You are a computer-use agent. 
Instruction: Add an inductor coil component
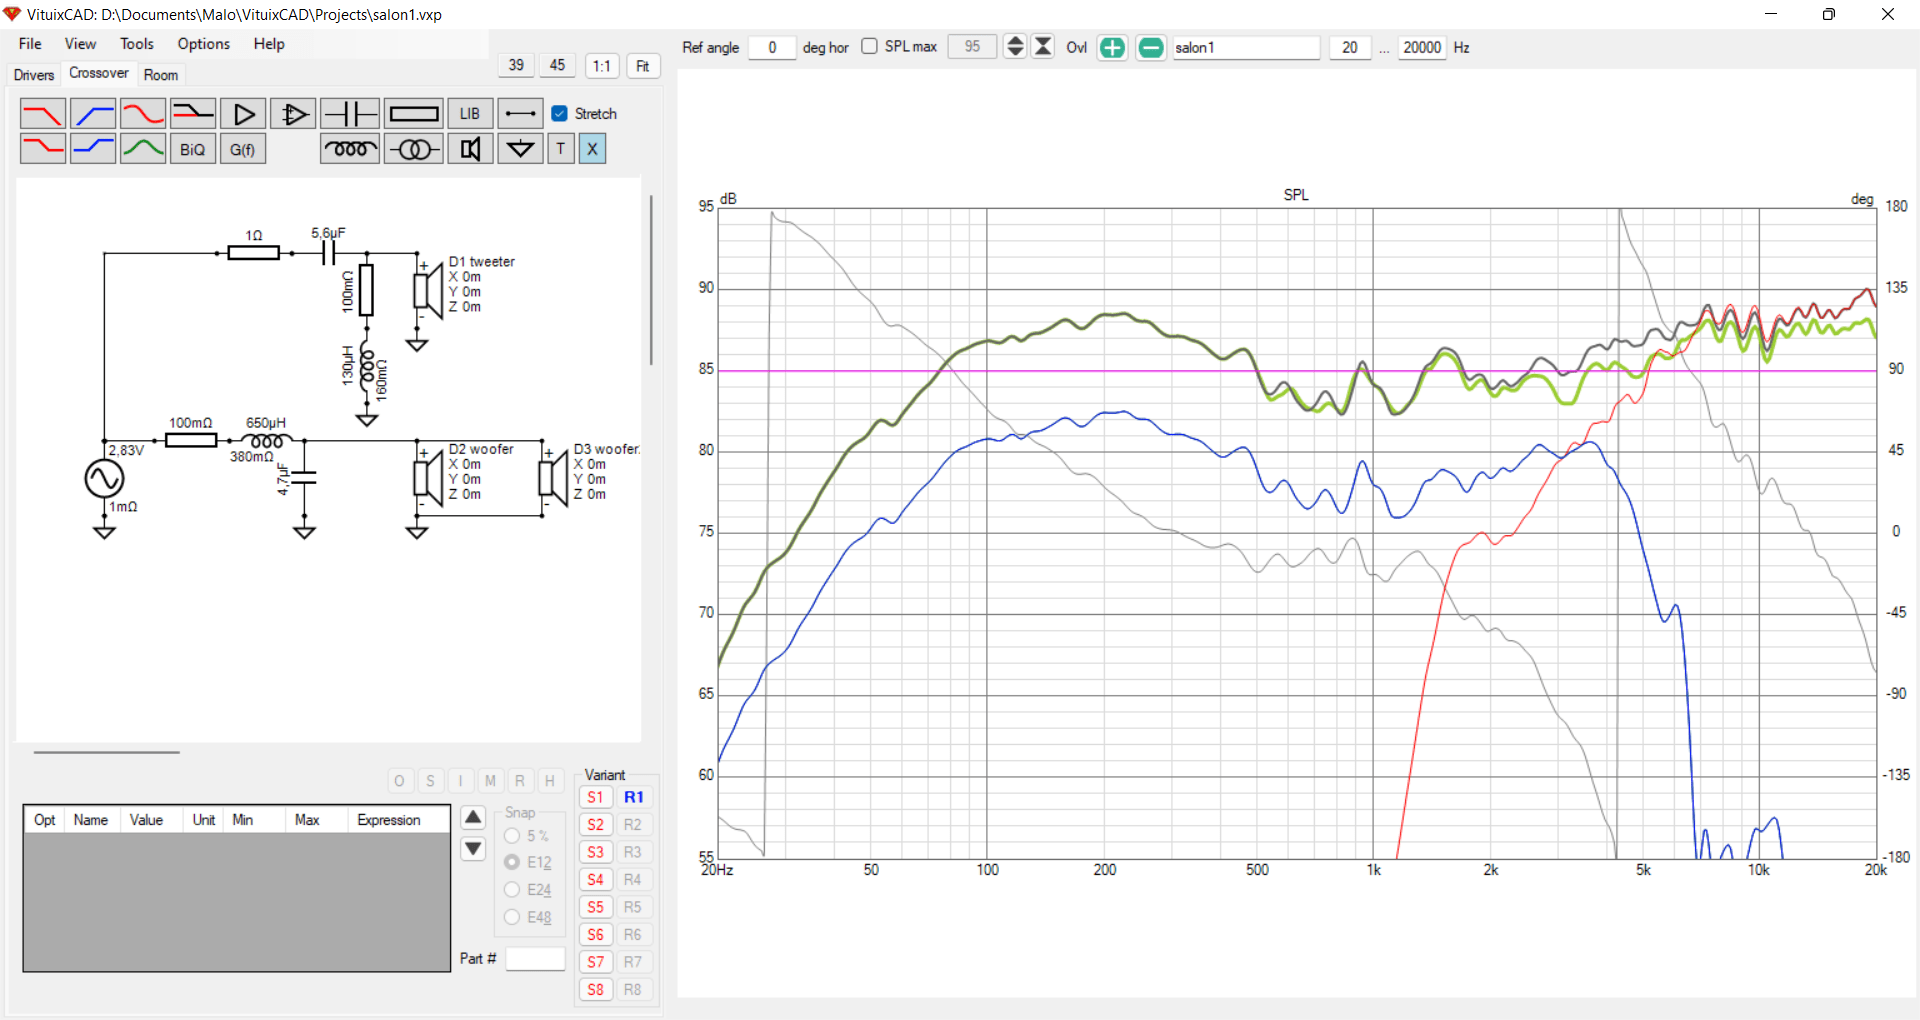coord(350,149)
